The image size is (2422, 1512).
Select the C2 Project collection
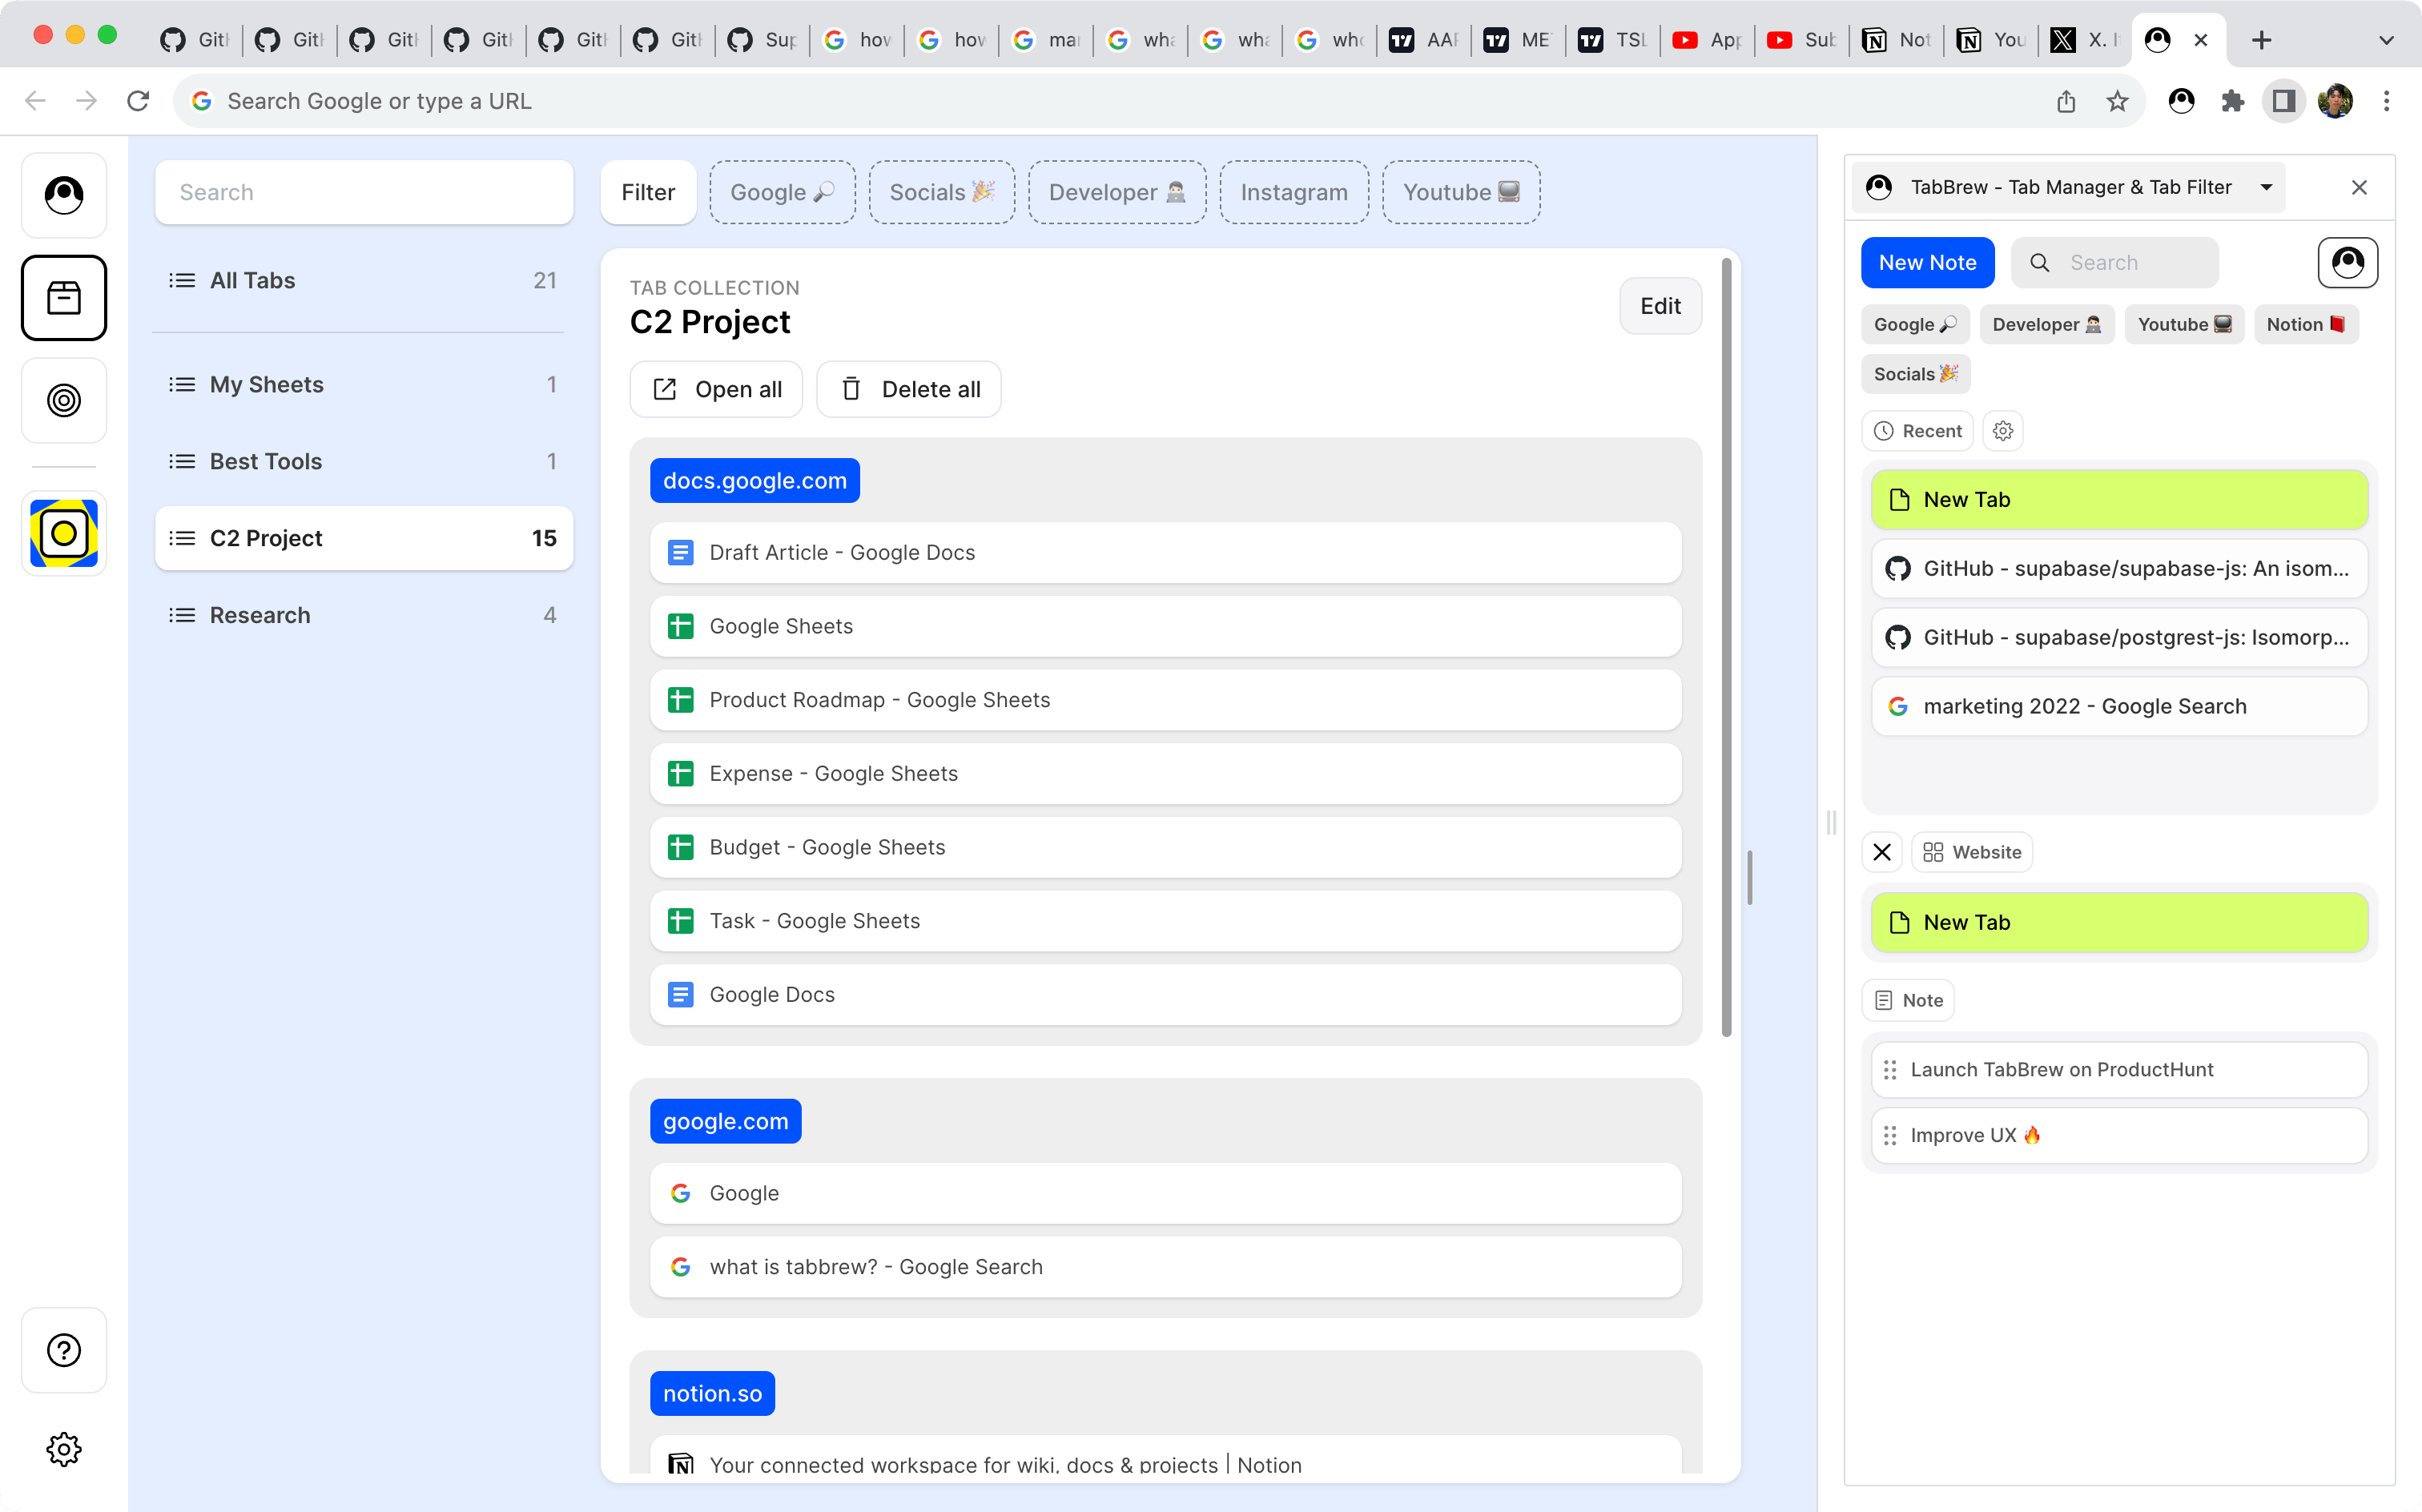point(363,538)
